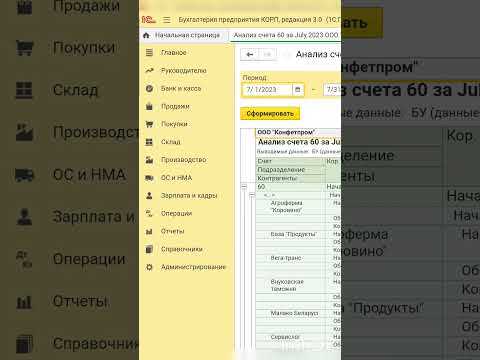Select the Сервислог row

pyautogui.click(x=290, y=337)
